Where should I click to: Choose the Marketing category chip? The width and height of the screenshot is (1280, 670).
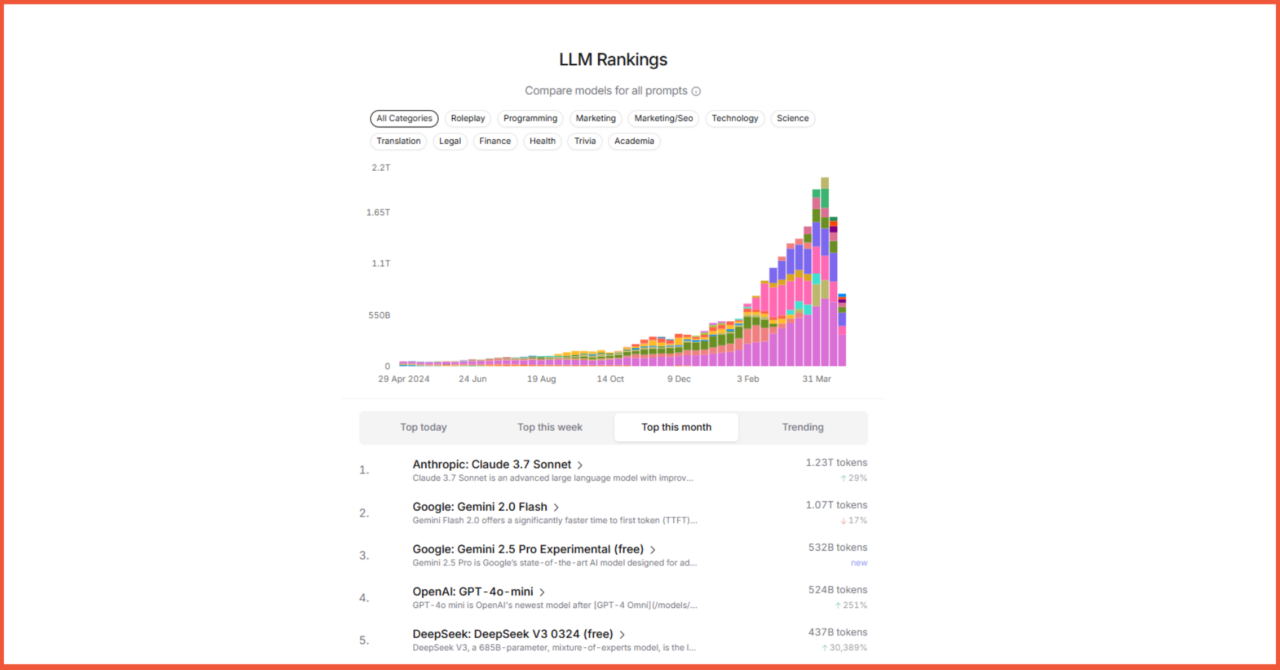pyautogui.click(x=596, y=118)
